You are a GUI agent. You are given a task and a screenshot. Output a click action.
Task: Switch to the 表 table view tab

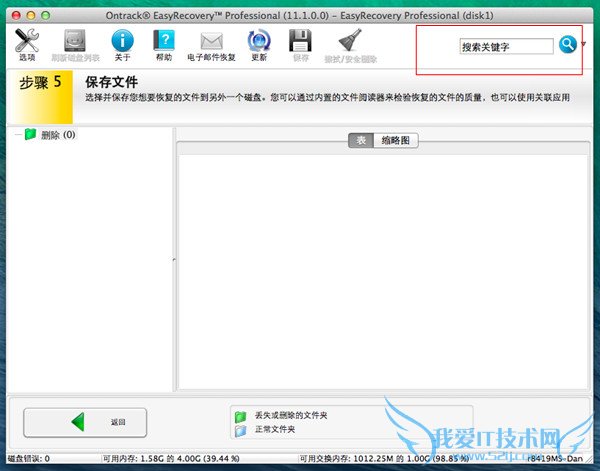pos(361,140)
